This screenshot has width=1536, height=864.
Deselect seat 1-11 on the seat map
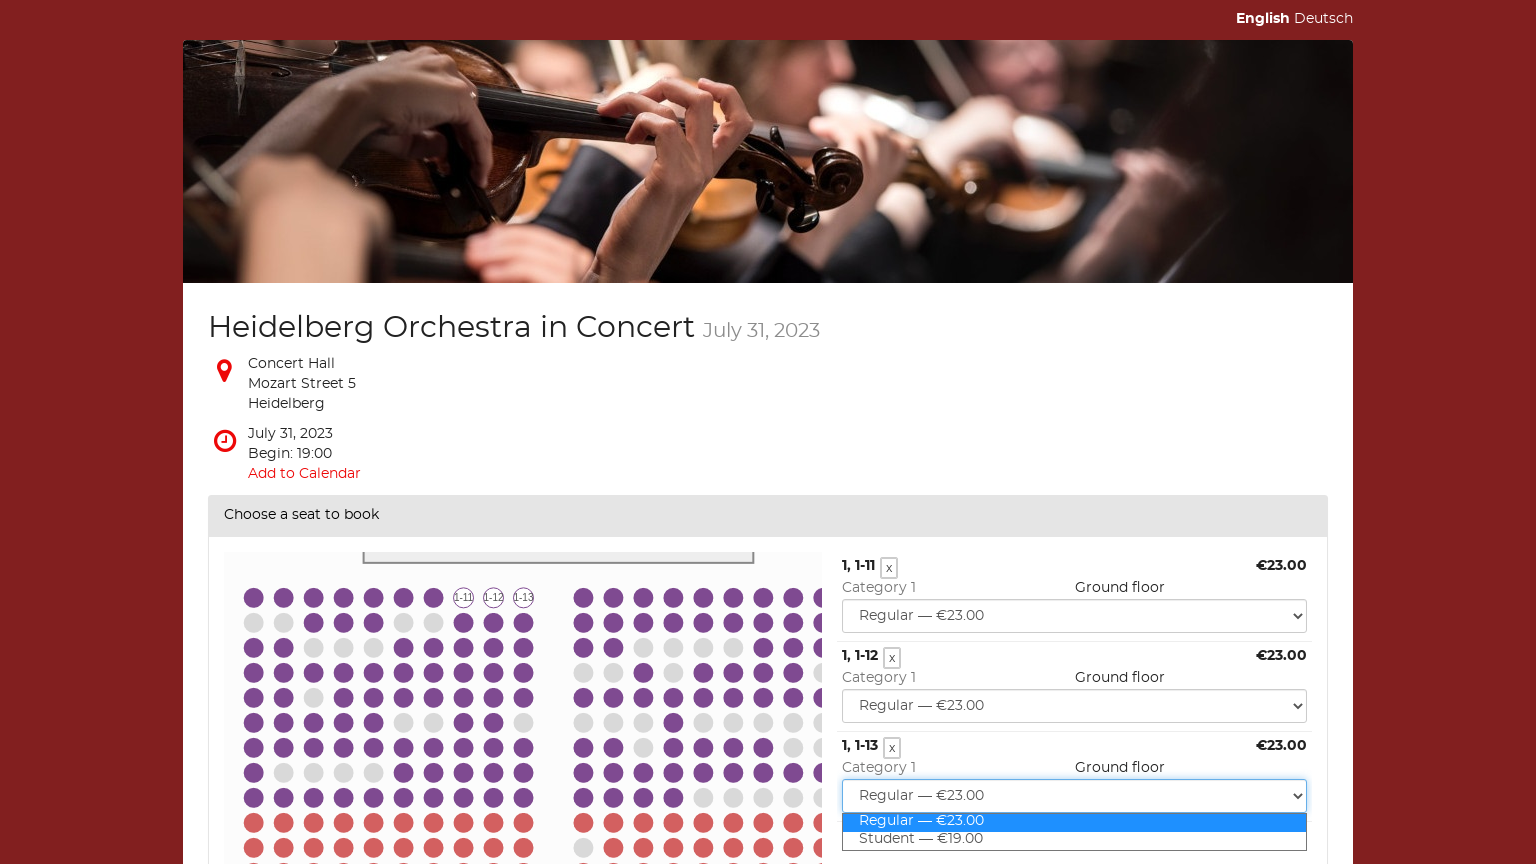click(463, 598)
